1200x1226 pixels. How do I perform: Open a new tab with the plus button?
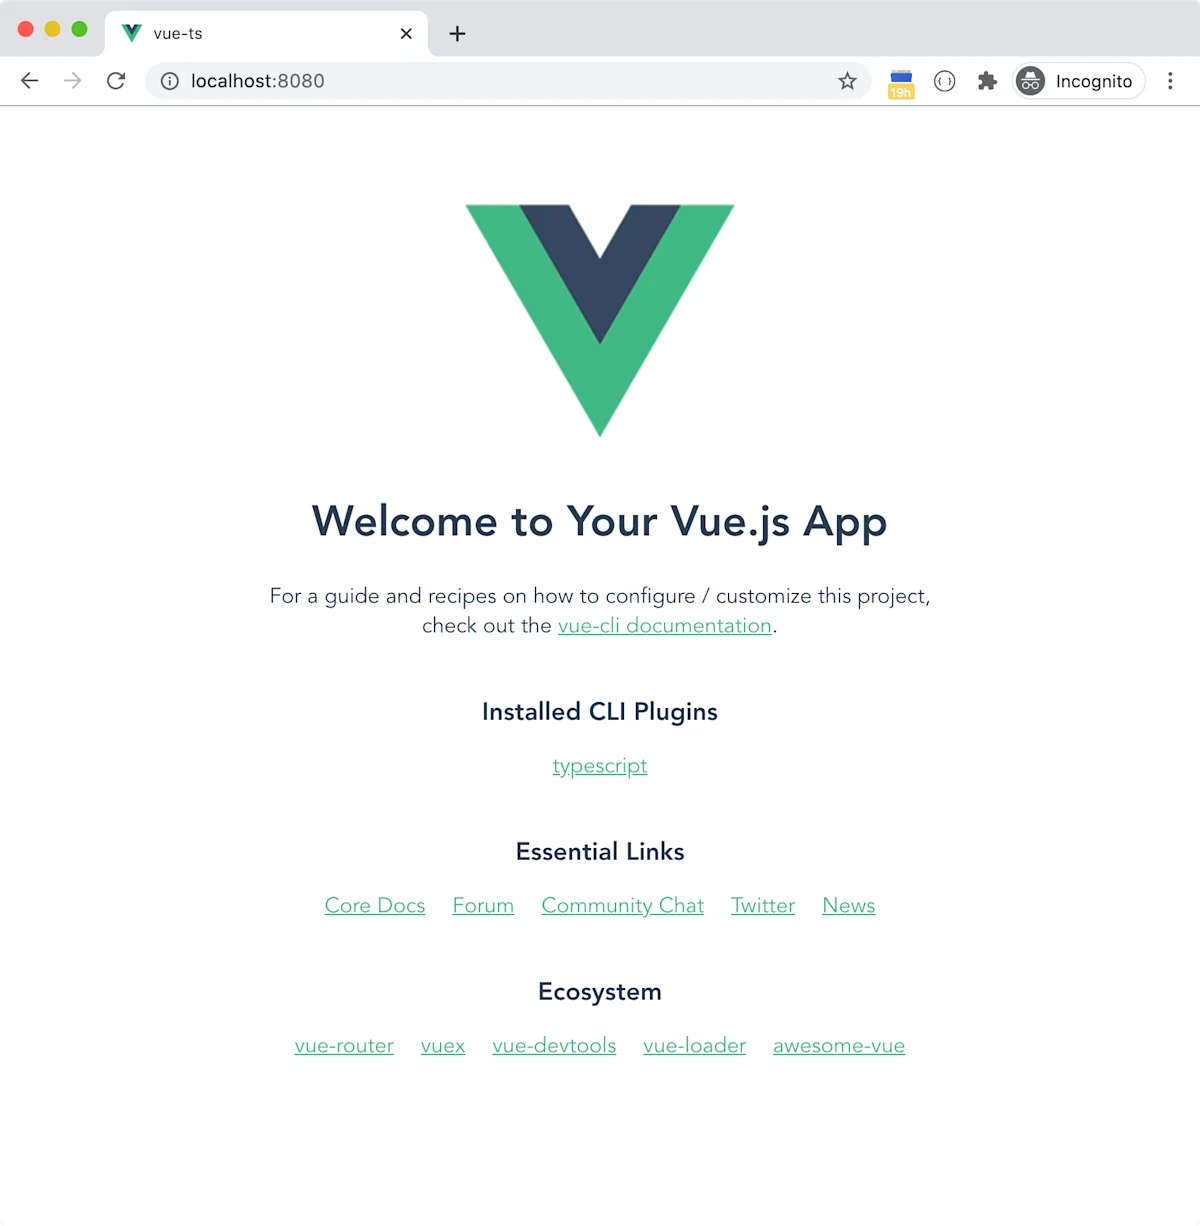click(457, 33)
